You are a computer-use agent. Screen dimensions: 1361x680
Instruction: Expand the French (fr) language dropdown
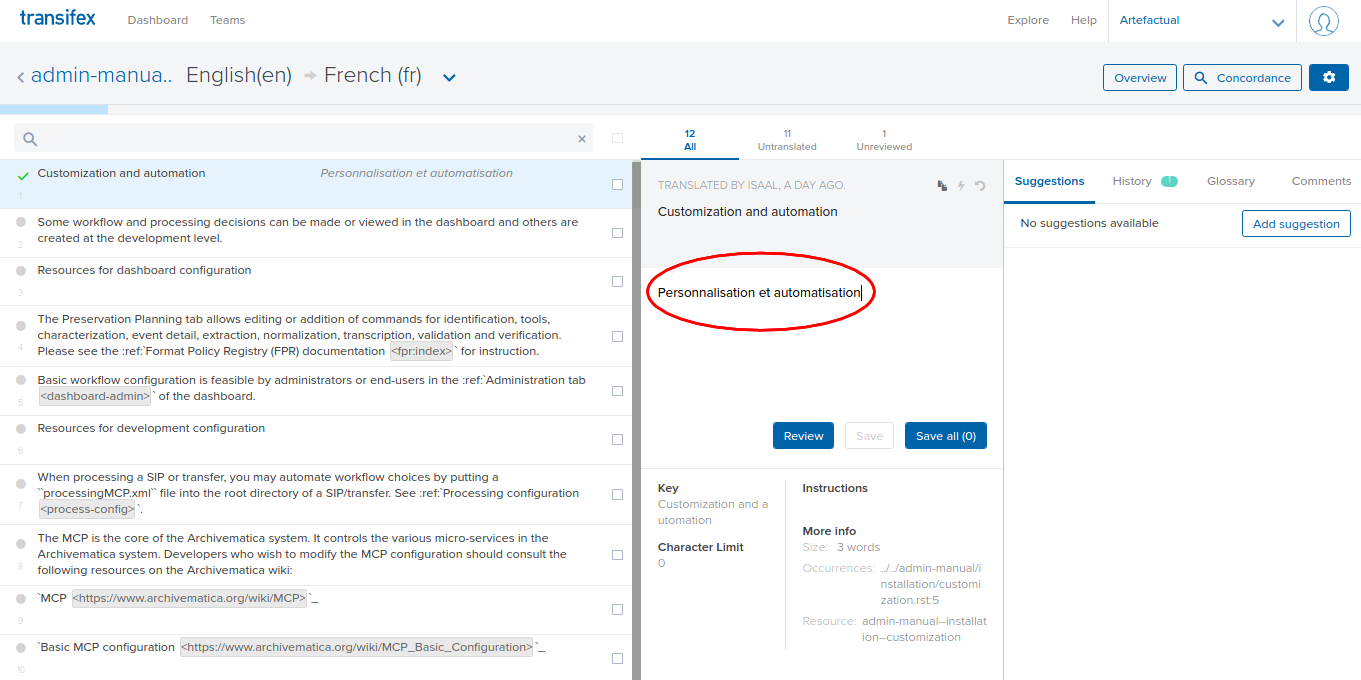pos(449,78)
